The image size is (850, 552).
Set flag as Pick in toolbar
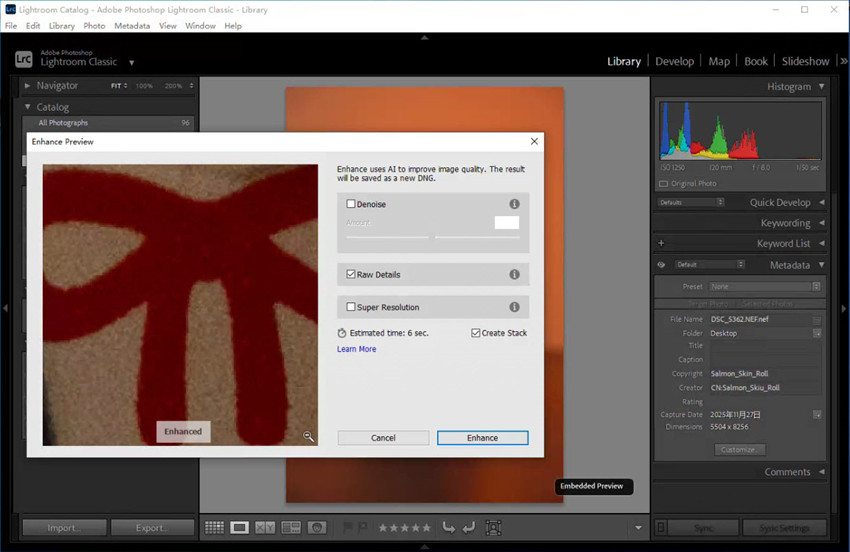348,527
